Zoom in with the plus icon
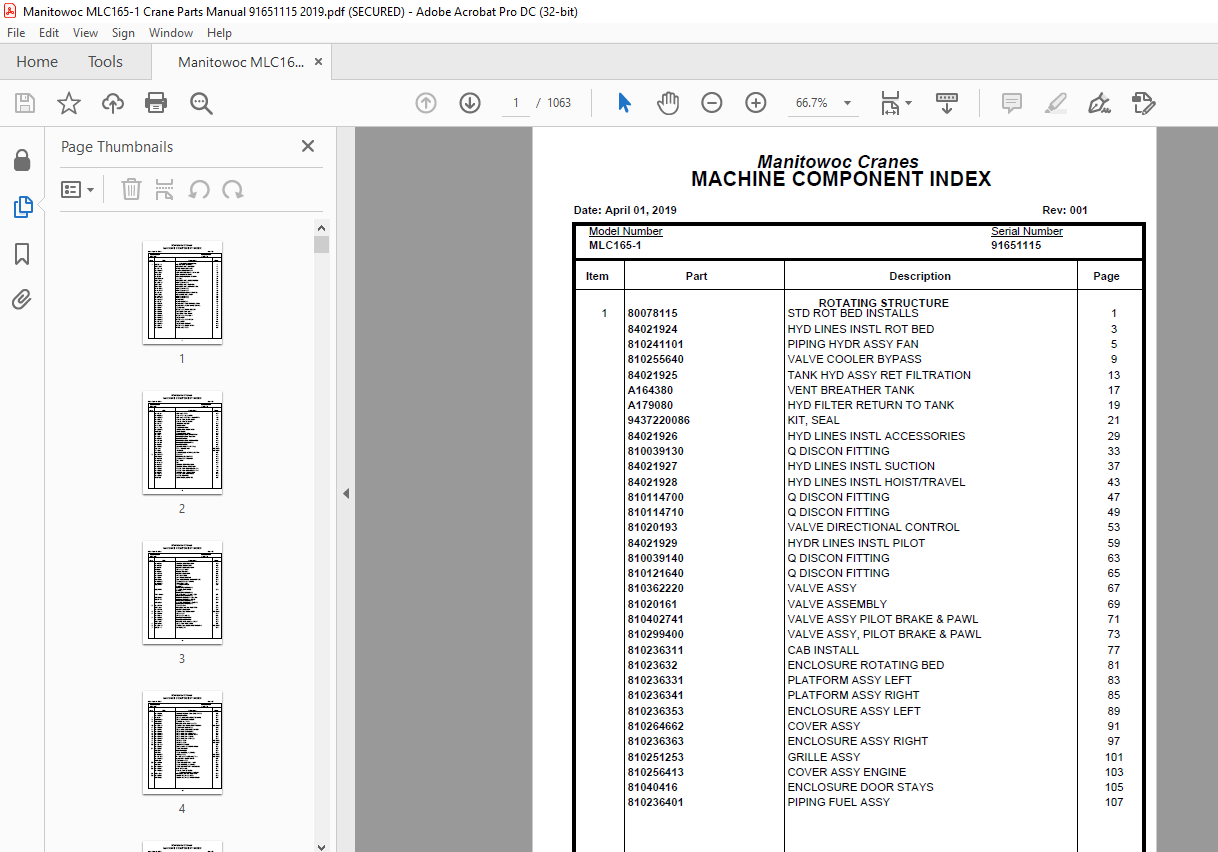The height and width of the screenshot is (852, 1218). click(x=756, y=103)
